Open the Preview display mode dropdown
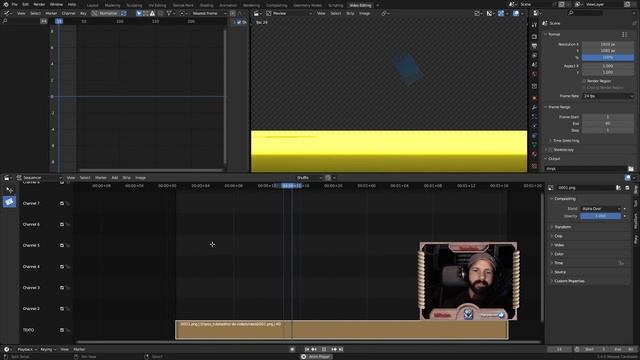Viewport: 640px width, 360px height. [x=289, y=13]
